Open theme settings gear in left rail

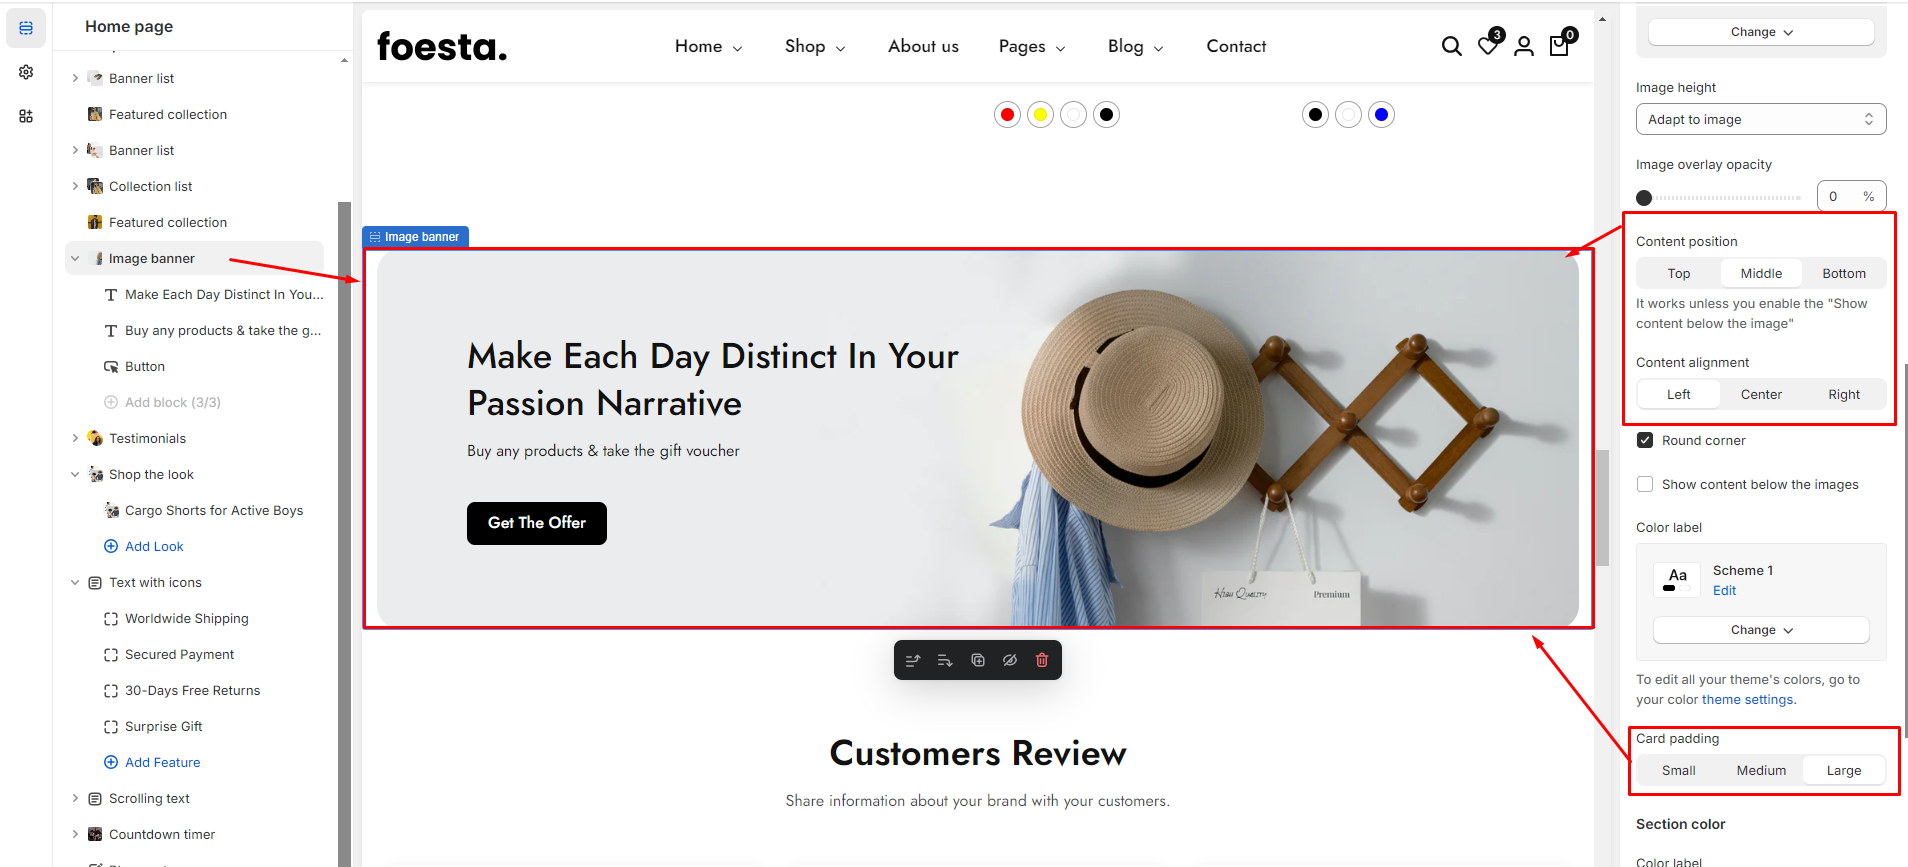[x=26, y=72]
